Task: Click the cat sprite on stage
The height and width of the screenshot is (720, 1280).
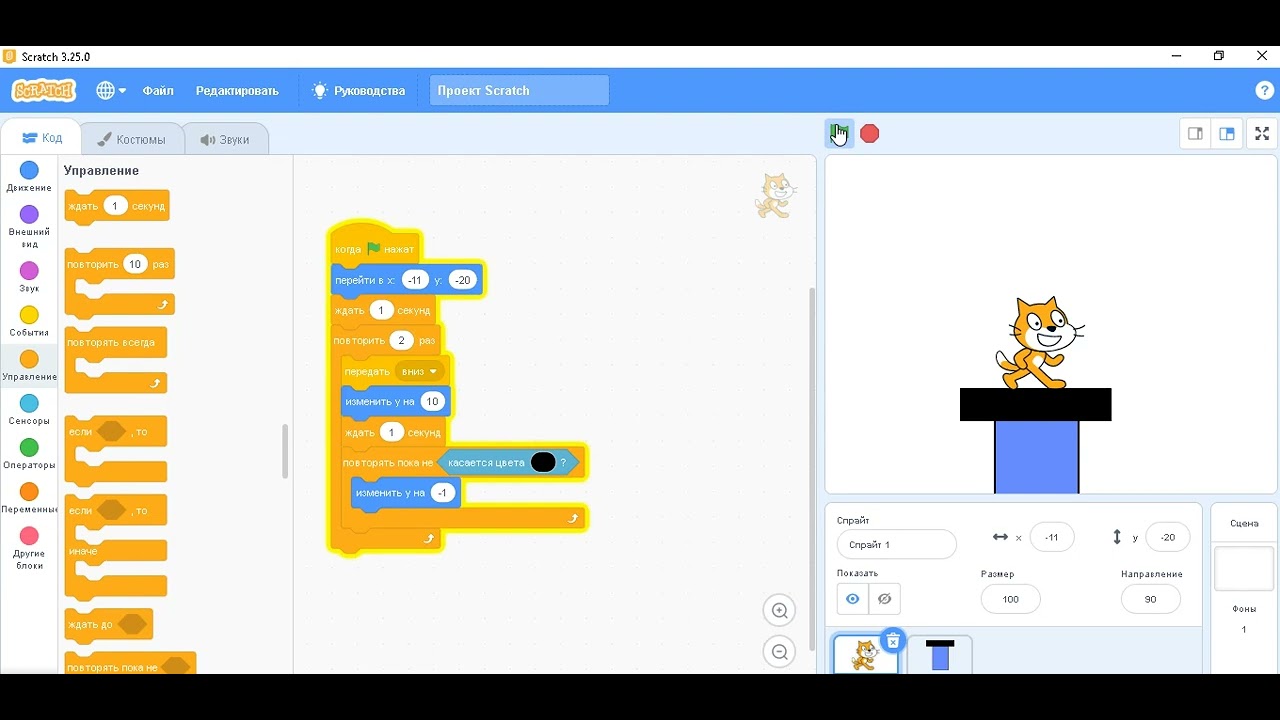Action: [x=1038, y=343]
